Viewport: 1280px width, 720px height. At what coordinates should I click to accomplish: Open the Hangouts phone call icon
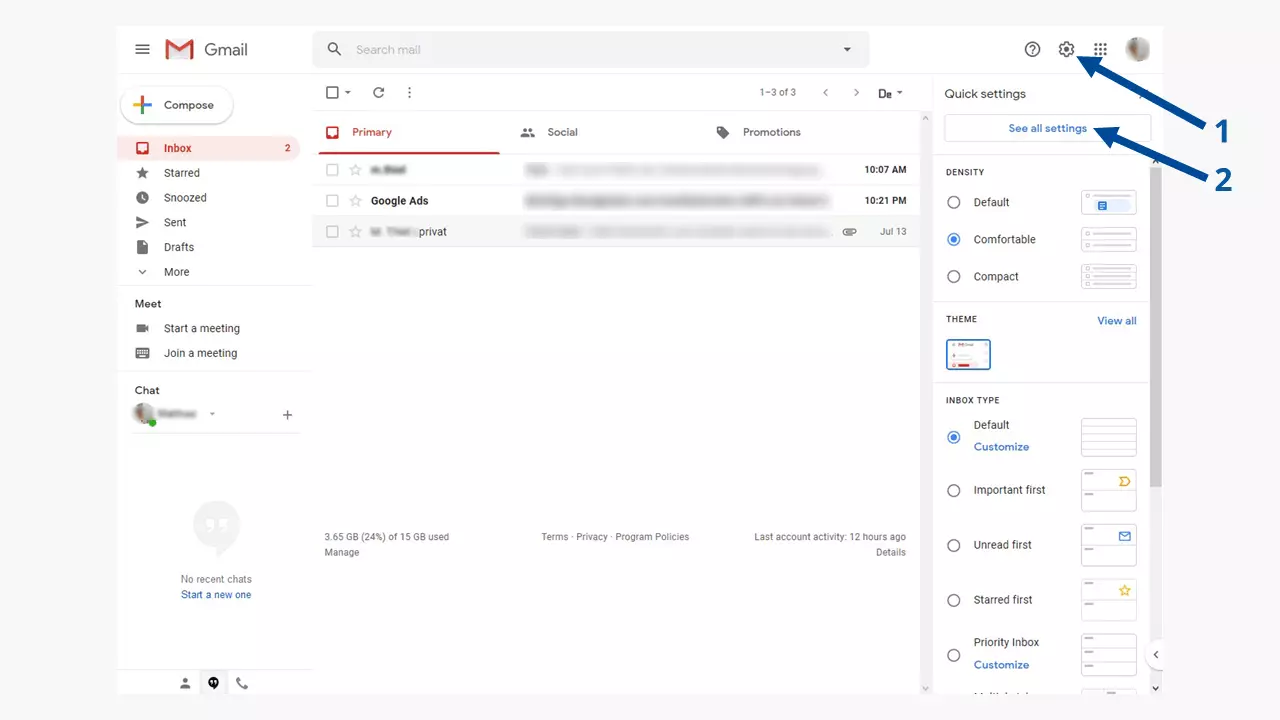point(242,684)
